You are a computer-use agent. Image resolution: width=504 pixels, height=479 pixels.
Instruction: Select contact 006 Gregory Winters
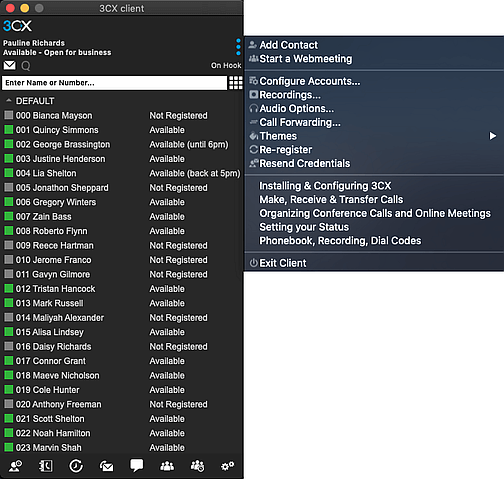[122, 202]
